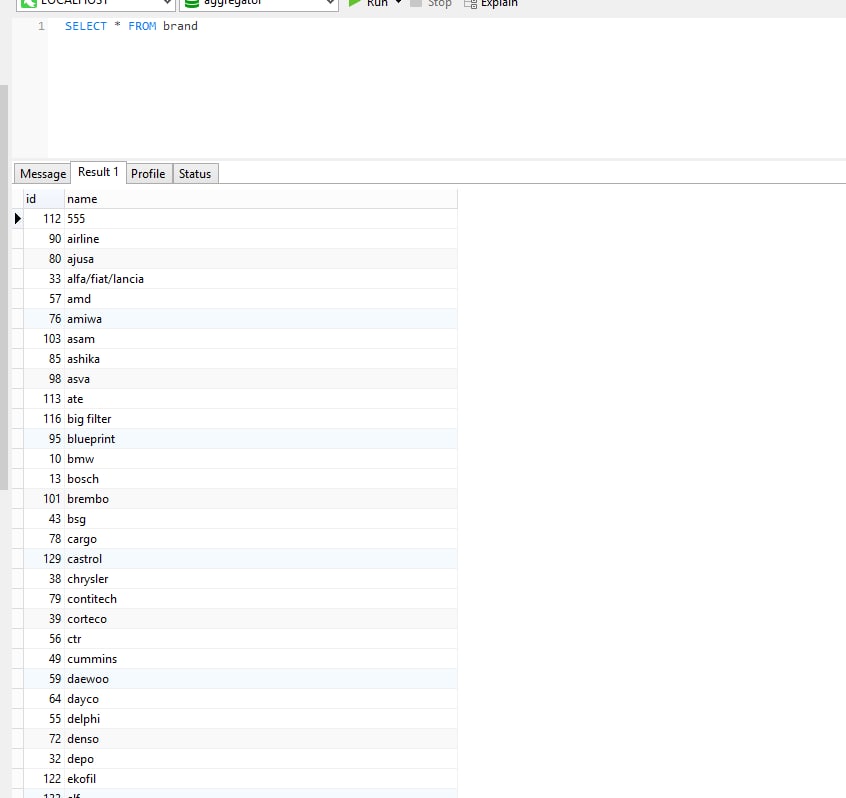Select the id cell '59'
This screenshot has width=846, height=798.
coord(44,679)
